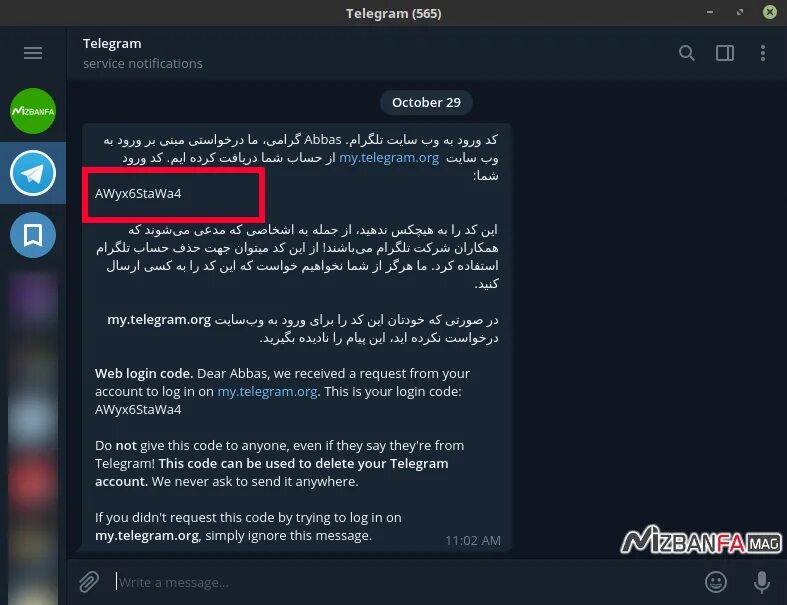
Task: Minimize the Telegram window
Action: 710,12
